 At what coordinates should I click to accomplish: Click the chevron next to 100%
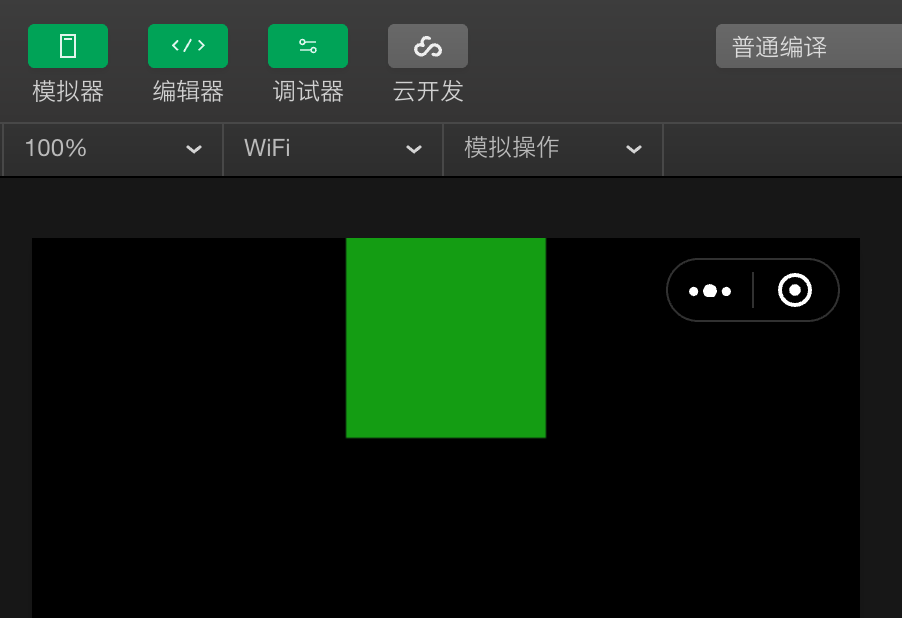[x=193, y=149]
